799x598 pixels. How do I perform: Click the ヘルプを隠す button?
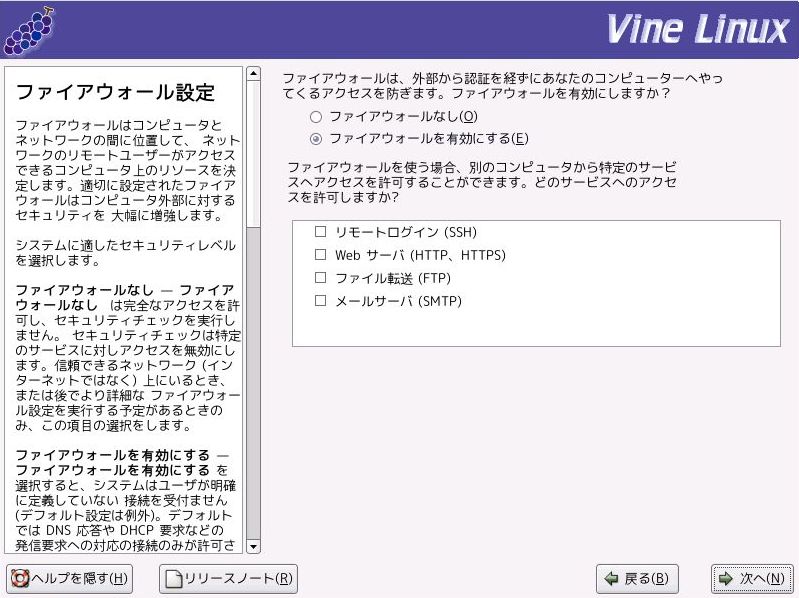[x=70, y=579]
